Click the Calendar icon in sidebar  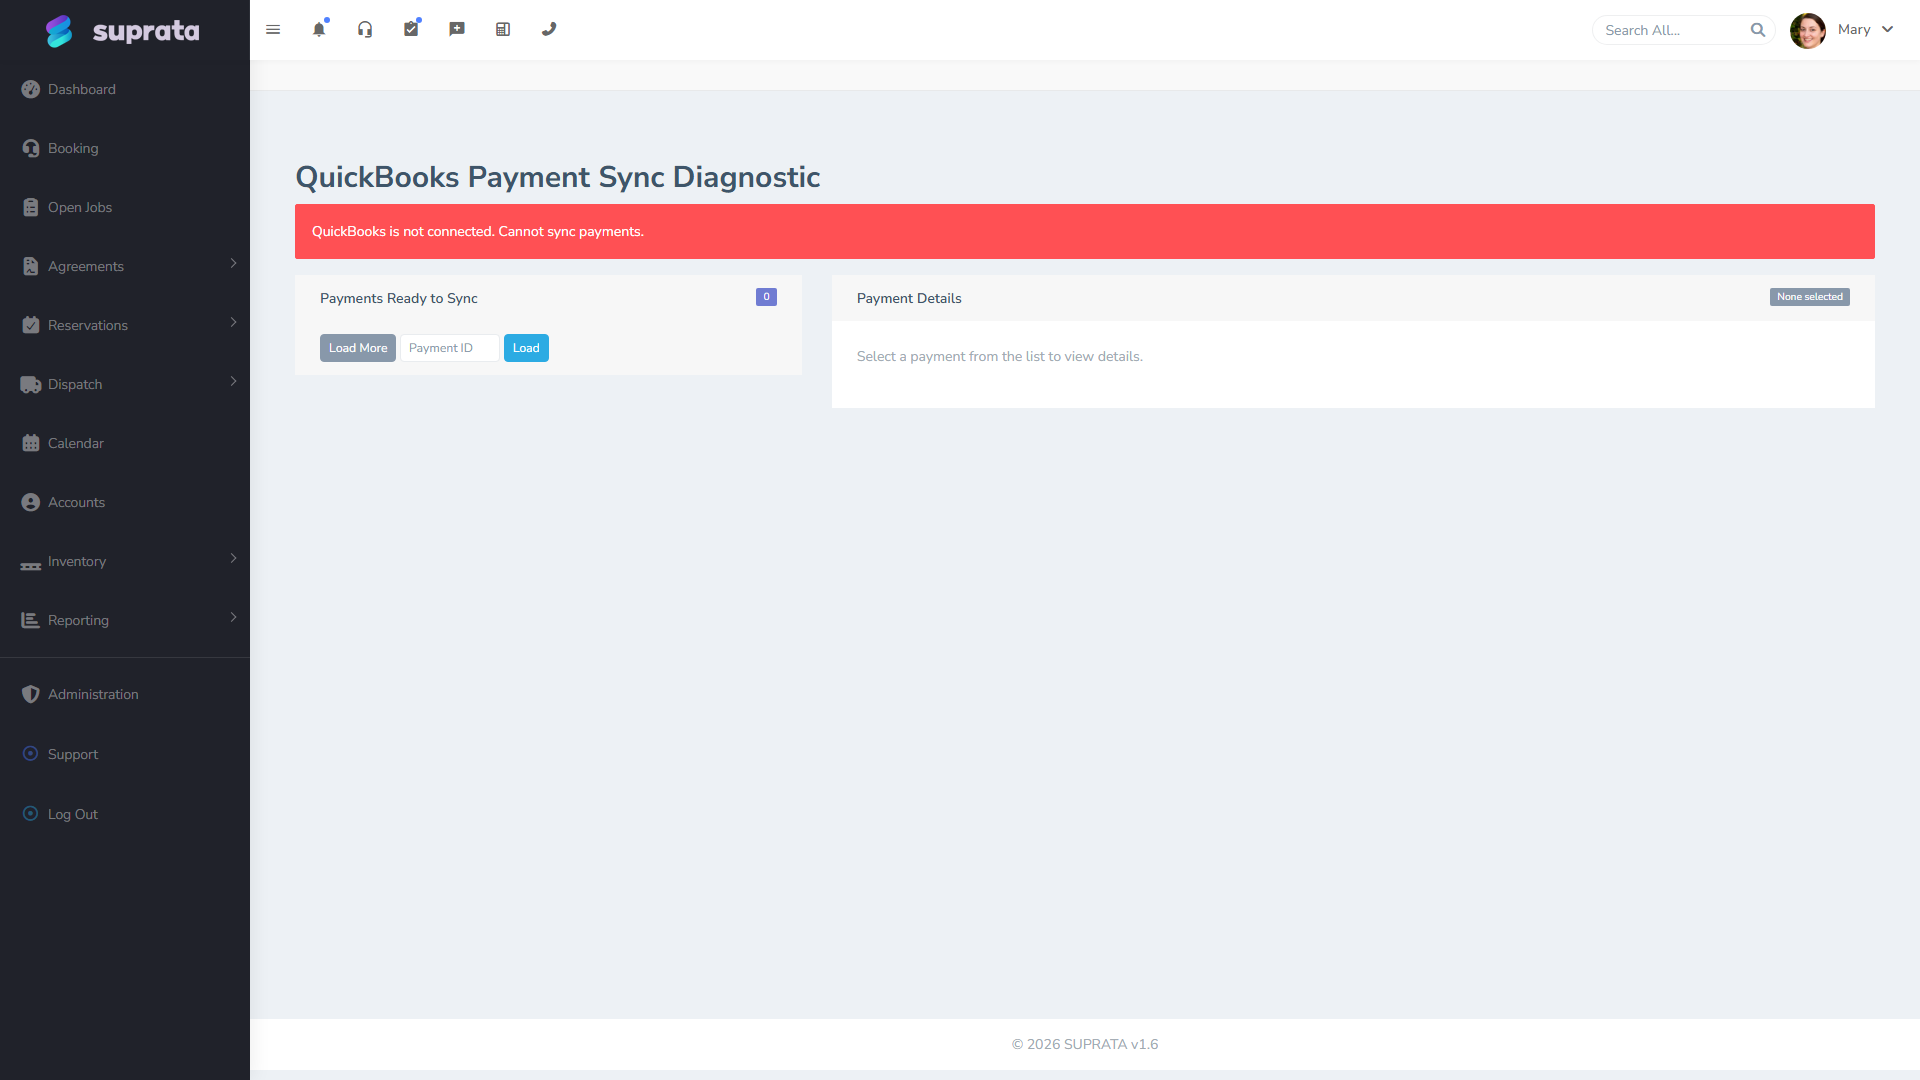[x=31, y=443]
